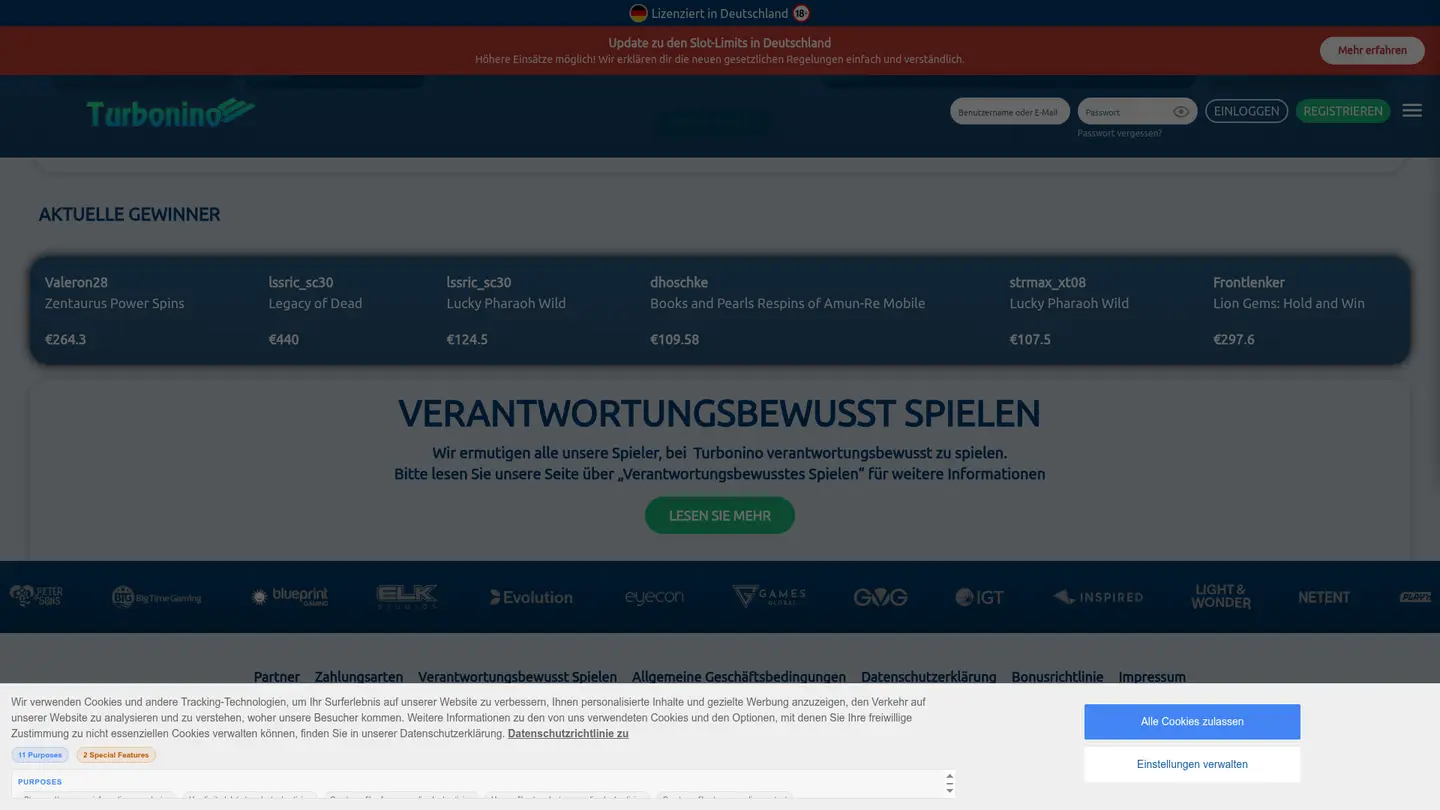
Task: Click the Legacy of Dead game name
Action: (316, 303)
